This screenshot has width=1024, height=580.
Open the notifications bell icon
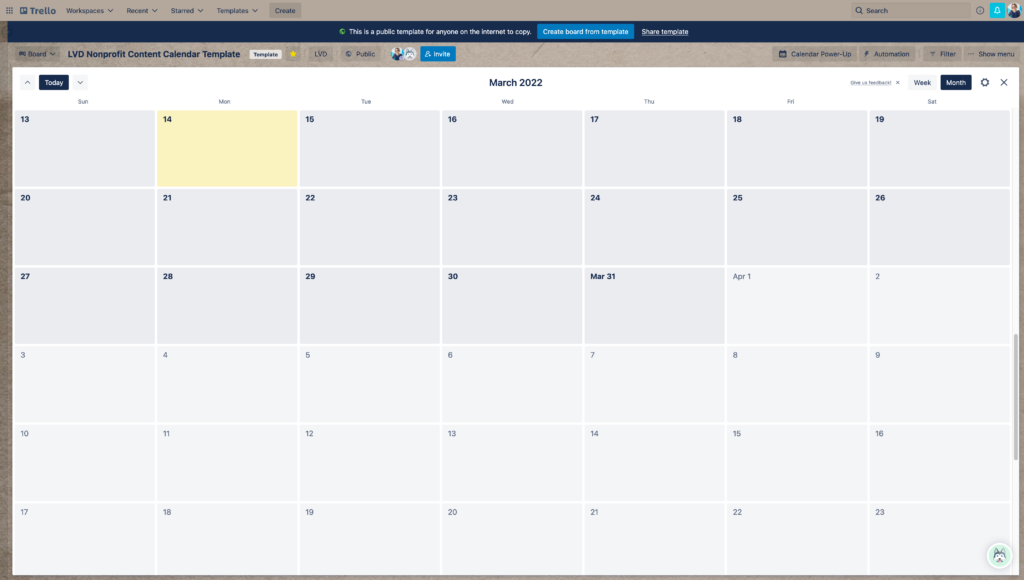(x=997, y=10)
